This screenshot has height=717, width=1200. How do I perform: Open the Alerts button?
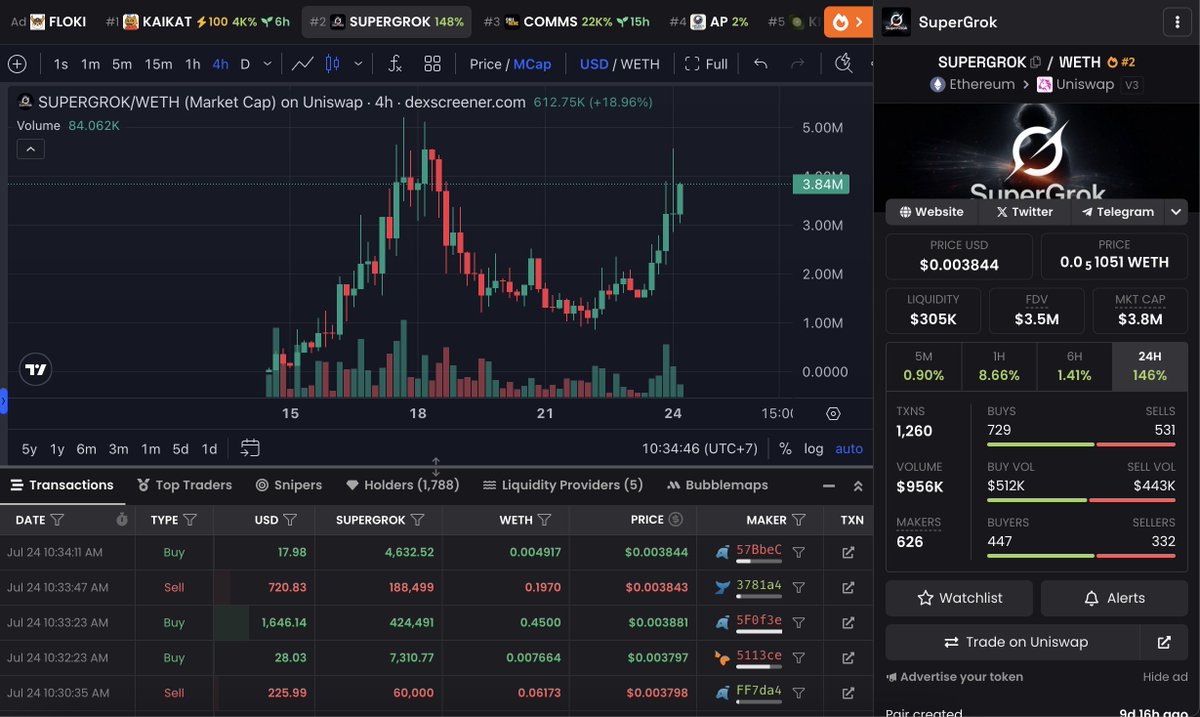click(1114, 598)
